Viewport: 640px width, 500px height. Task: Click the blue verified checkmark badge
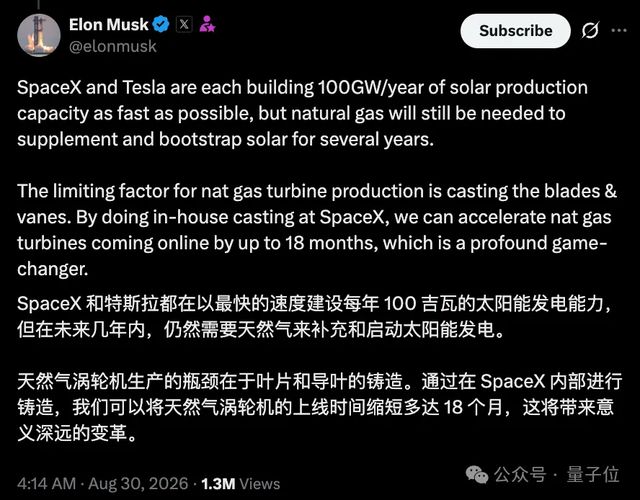161,24
